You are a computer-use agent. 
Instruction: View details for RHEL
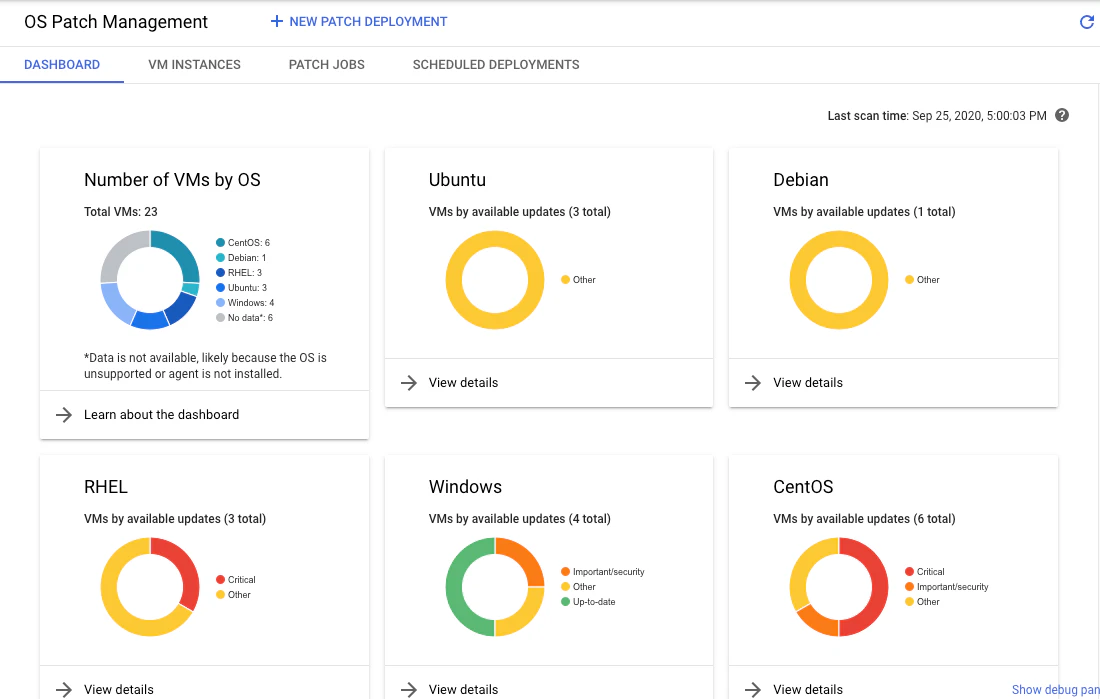pyautogui.click(x=119, y=690)
